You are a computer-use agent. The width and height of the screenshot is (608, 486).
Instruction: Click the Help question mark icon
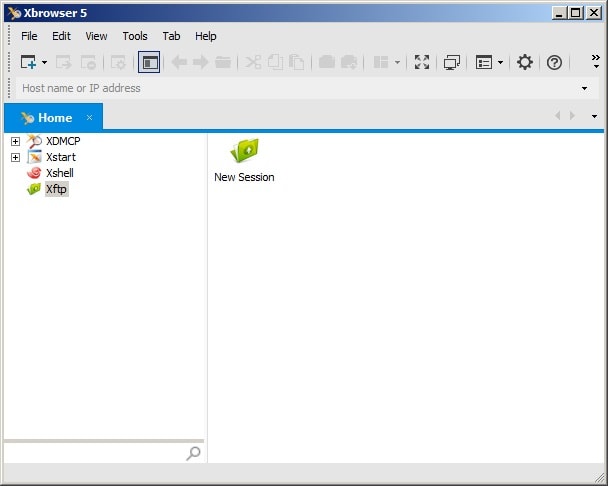tap(554, 62)
